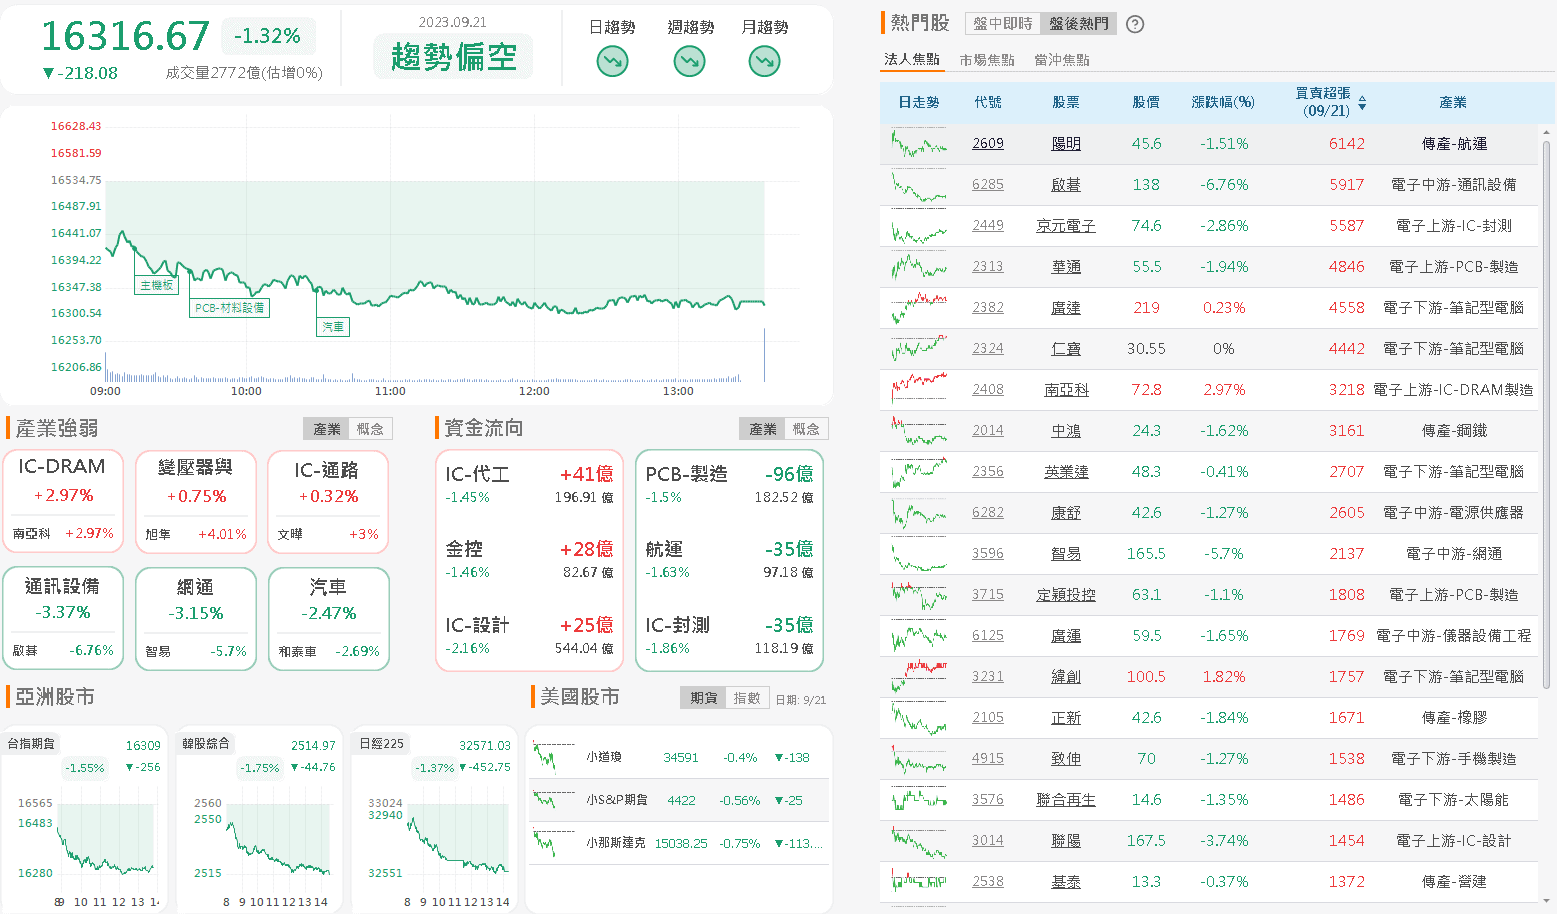This screenshot has width=1557, height=914.
Task: Open the 市場焦點 tab
Action: tap(986, 60)
